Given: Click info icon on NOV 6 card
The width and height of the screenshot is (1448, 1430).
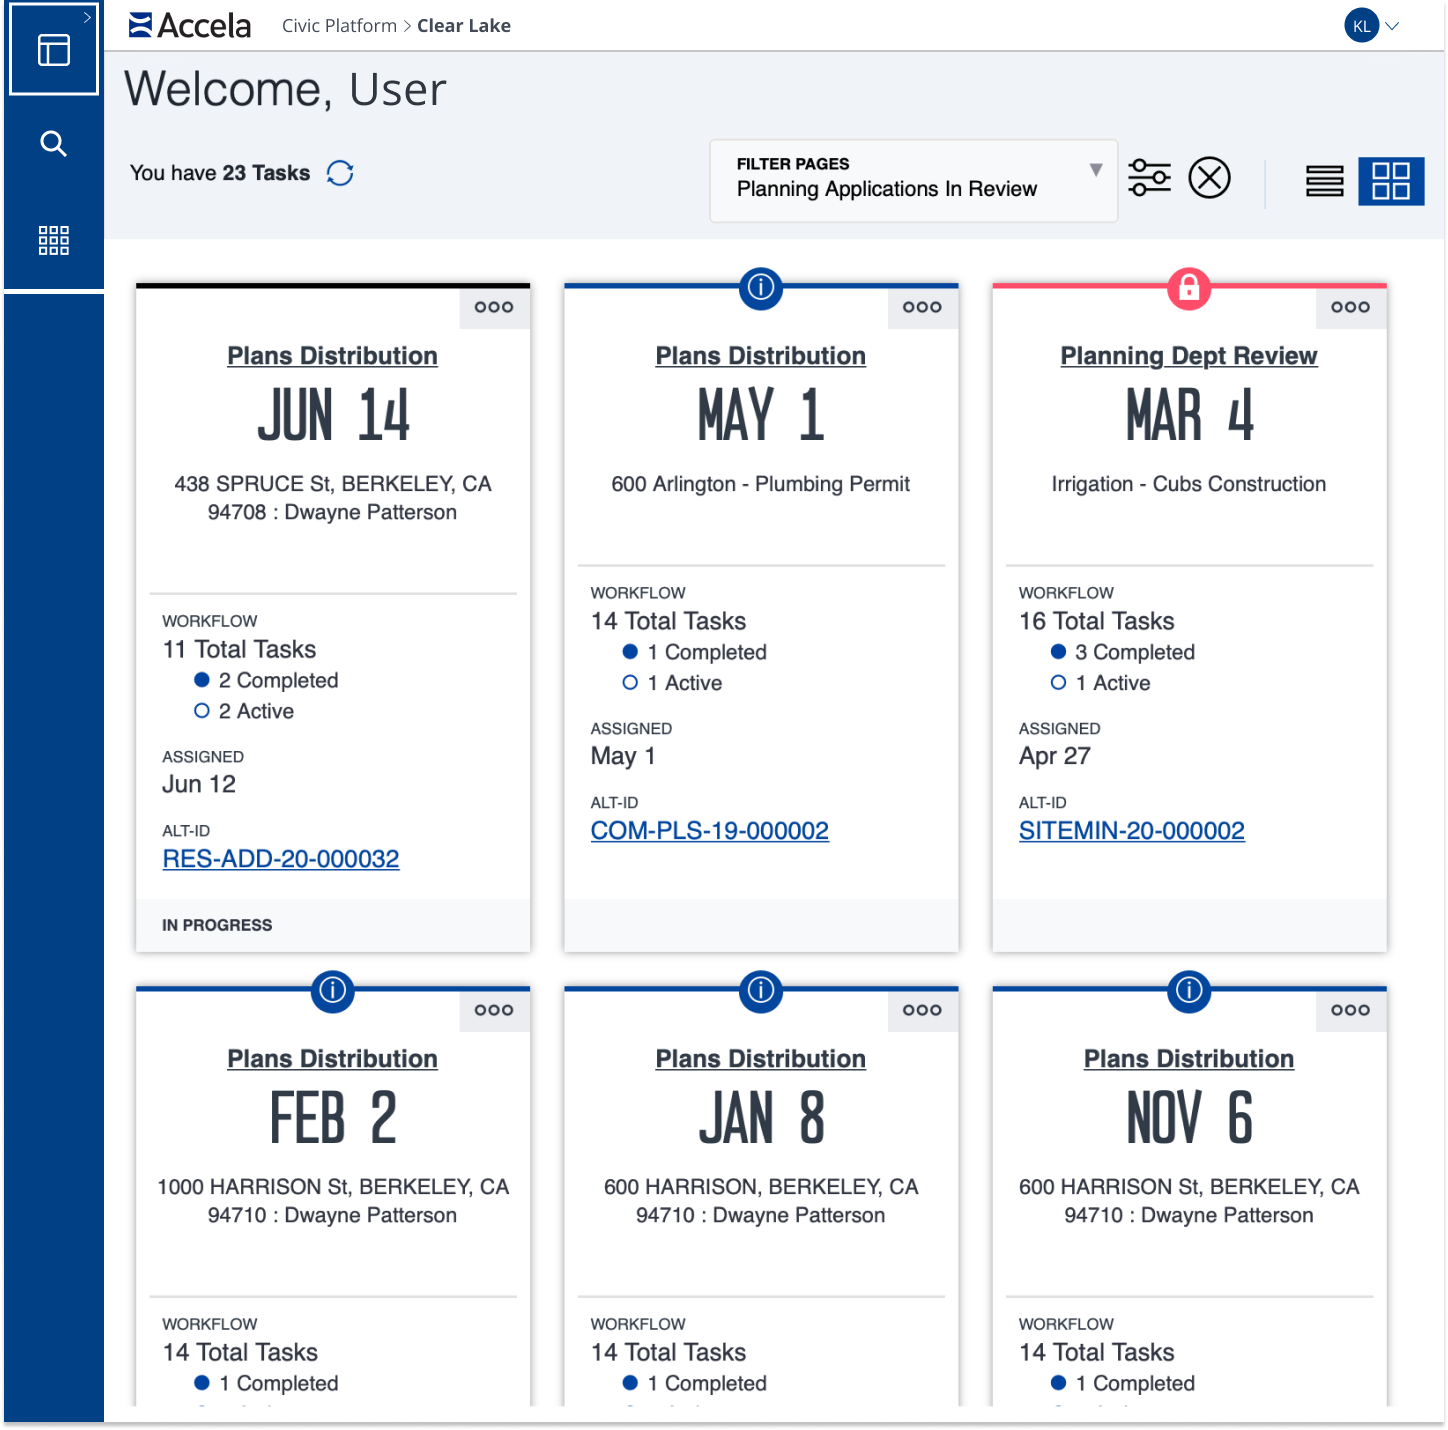Looking at the screenshot, I should pos(1189,991).
